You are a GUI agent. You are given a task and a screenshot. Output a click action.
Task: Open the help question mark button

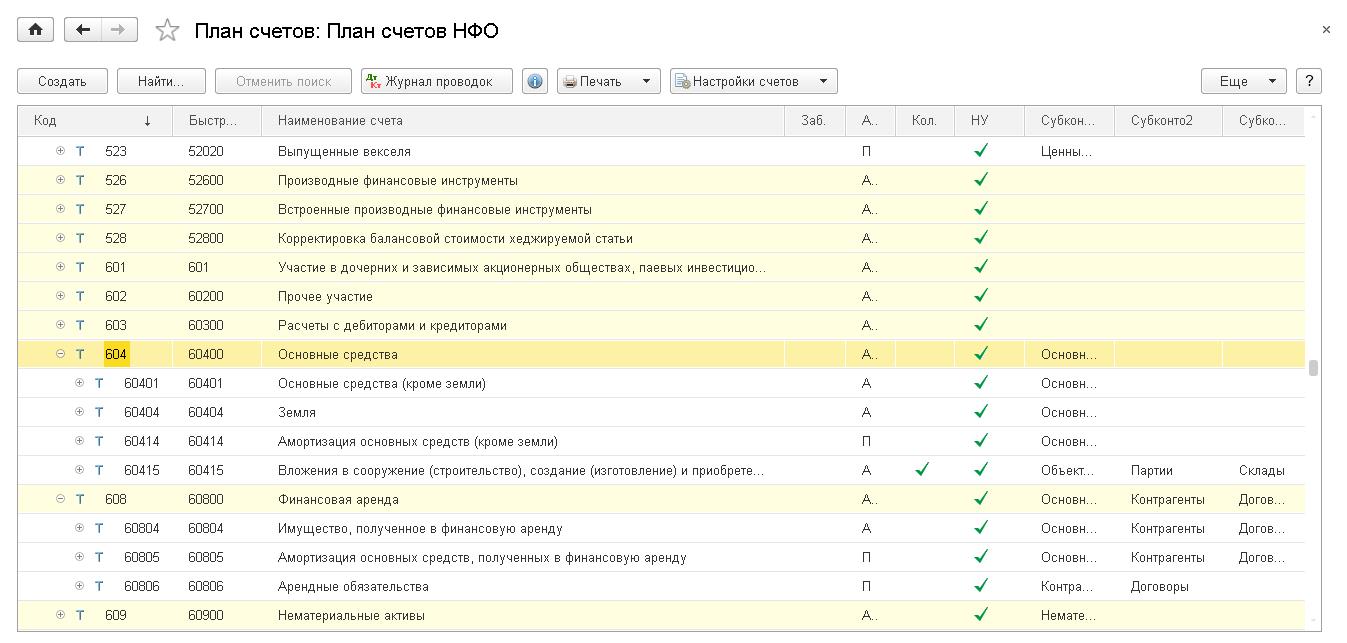1308,82
